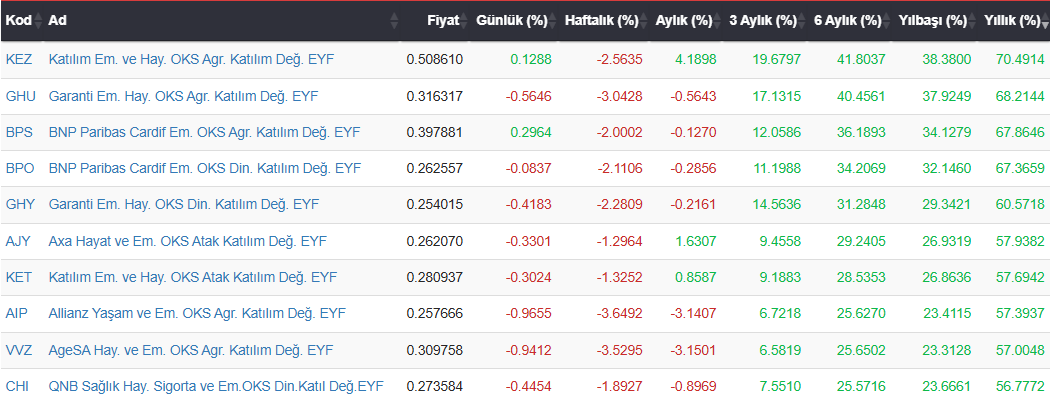
Task: Select BPO price 0.262557
Action: click(435, 168)
